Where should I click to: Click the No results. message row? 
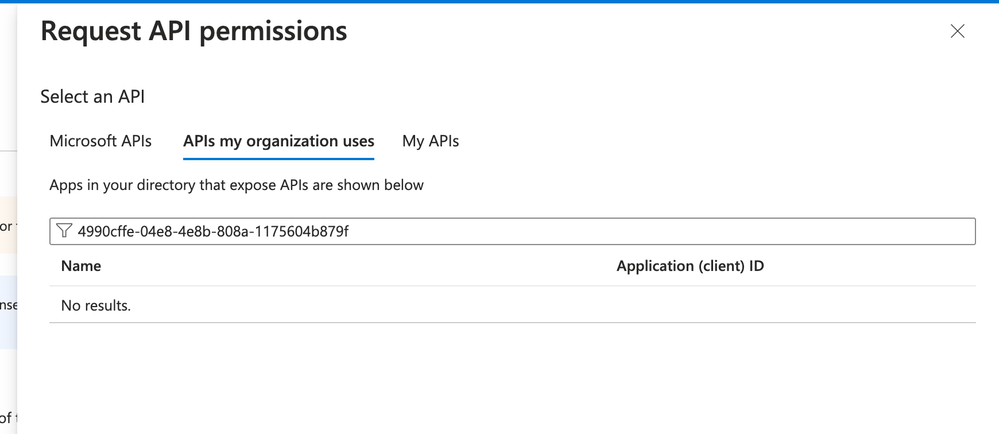pyautogui.click(x=96, y=305)
